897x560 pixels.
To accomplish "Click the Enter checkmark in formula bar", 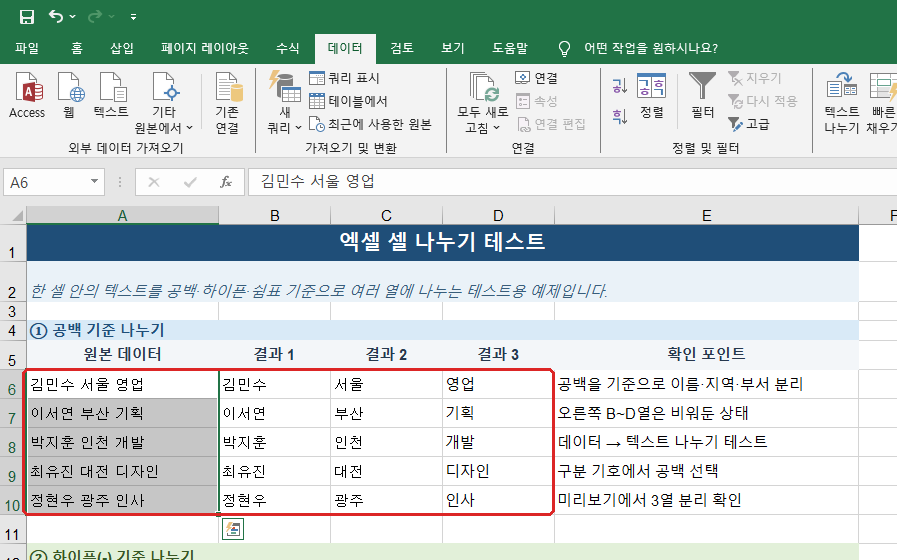I will pos(190,182).
